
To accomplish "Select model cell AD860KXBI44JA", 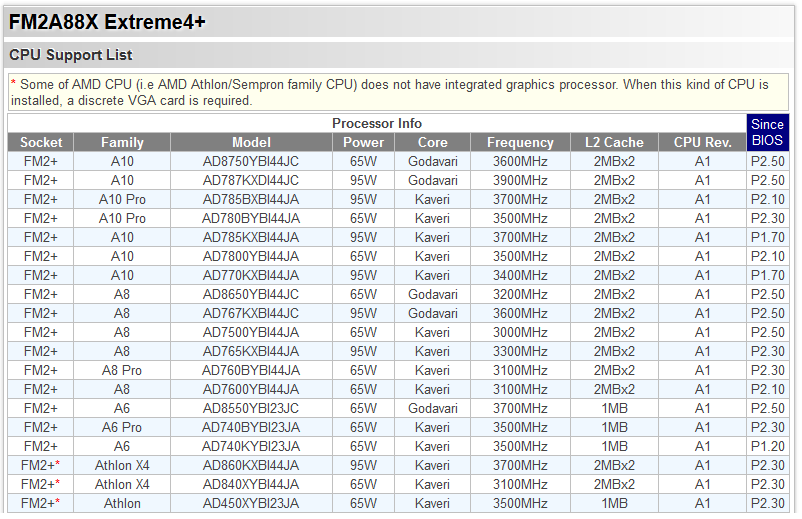I will 251,465.
